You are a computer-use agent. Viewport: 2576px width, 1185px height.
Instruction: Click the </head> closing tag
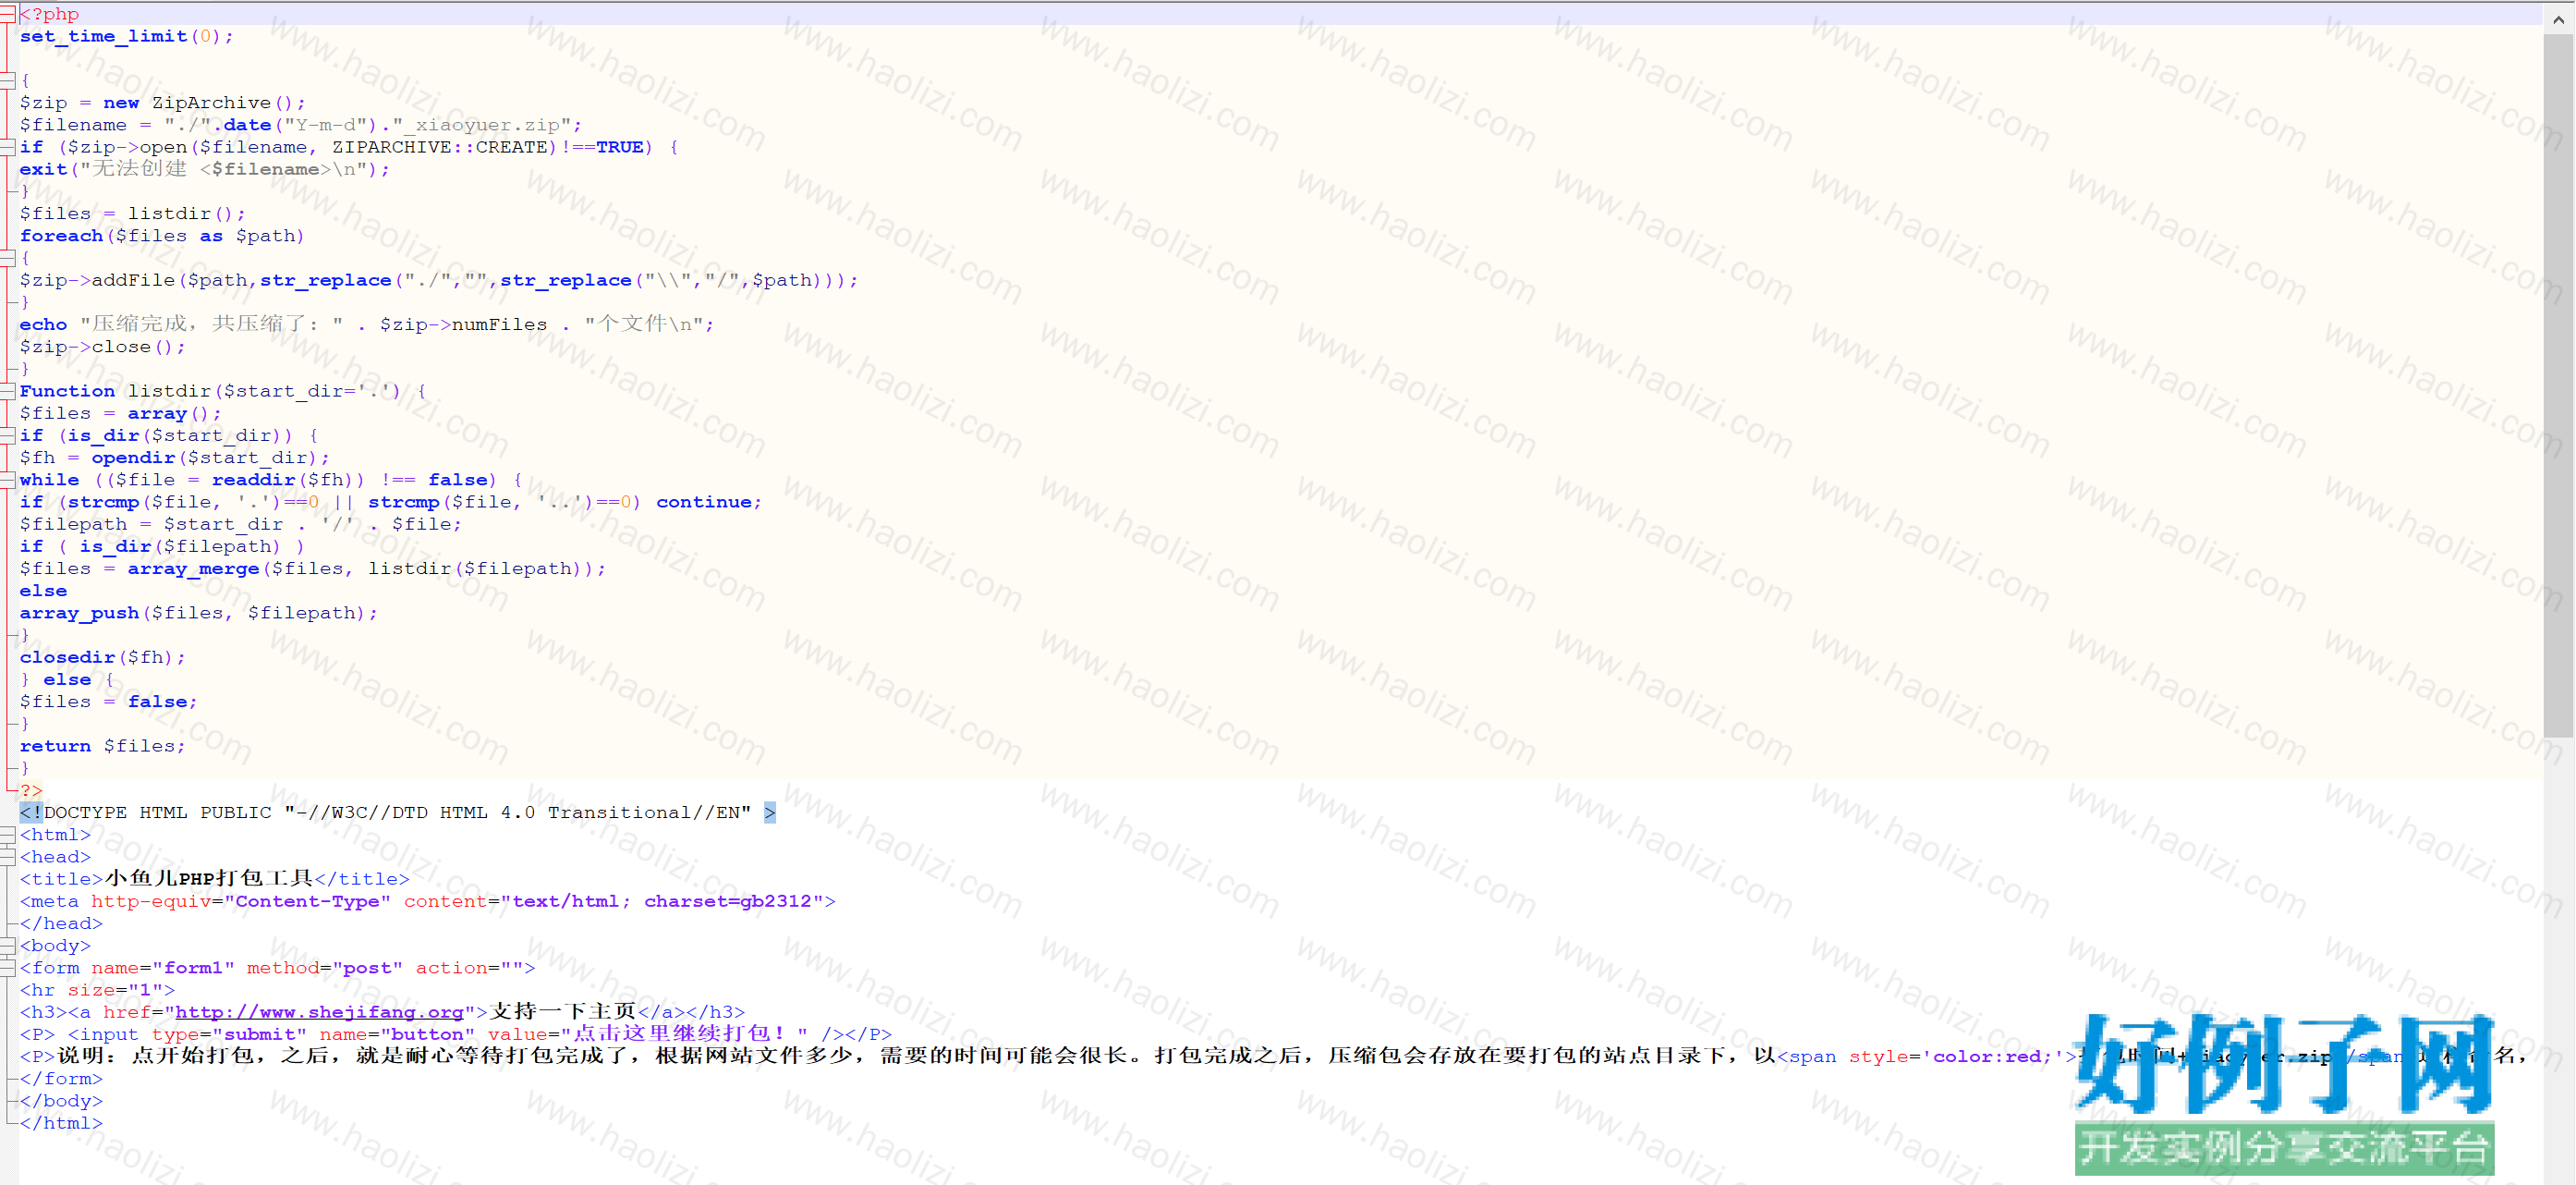coord(61,924)
